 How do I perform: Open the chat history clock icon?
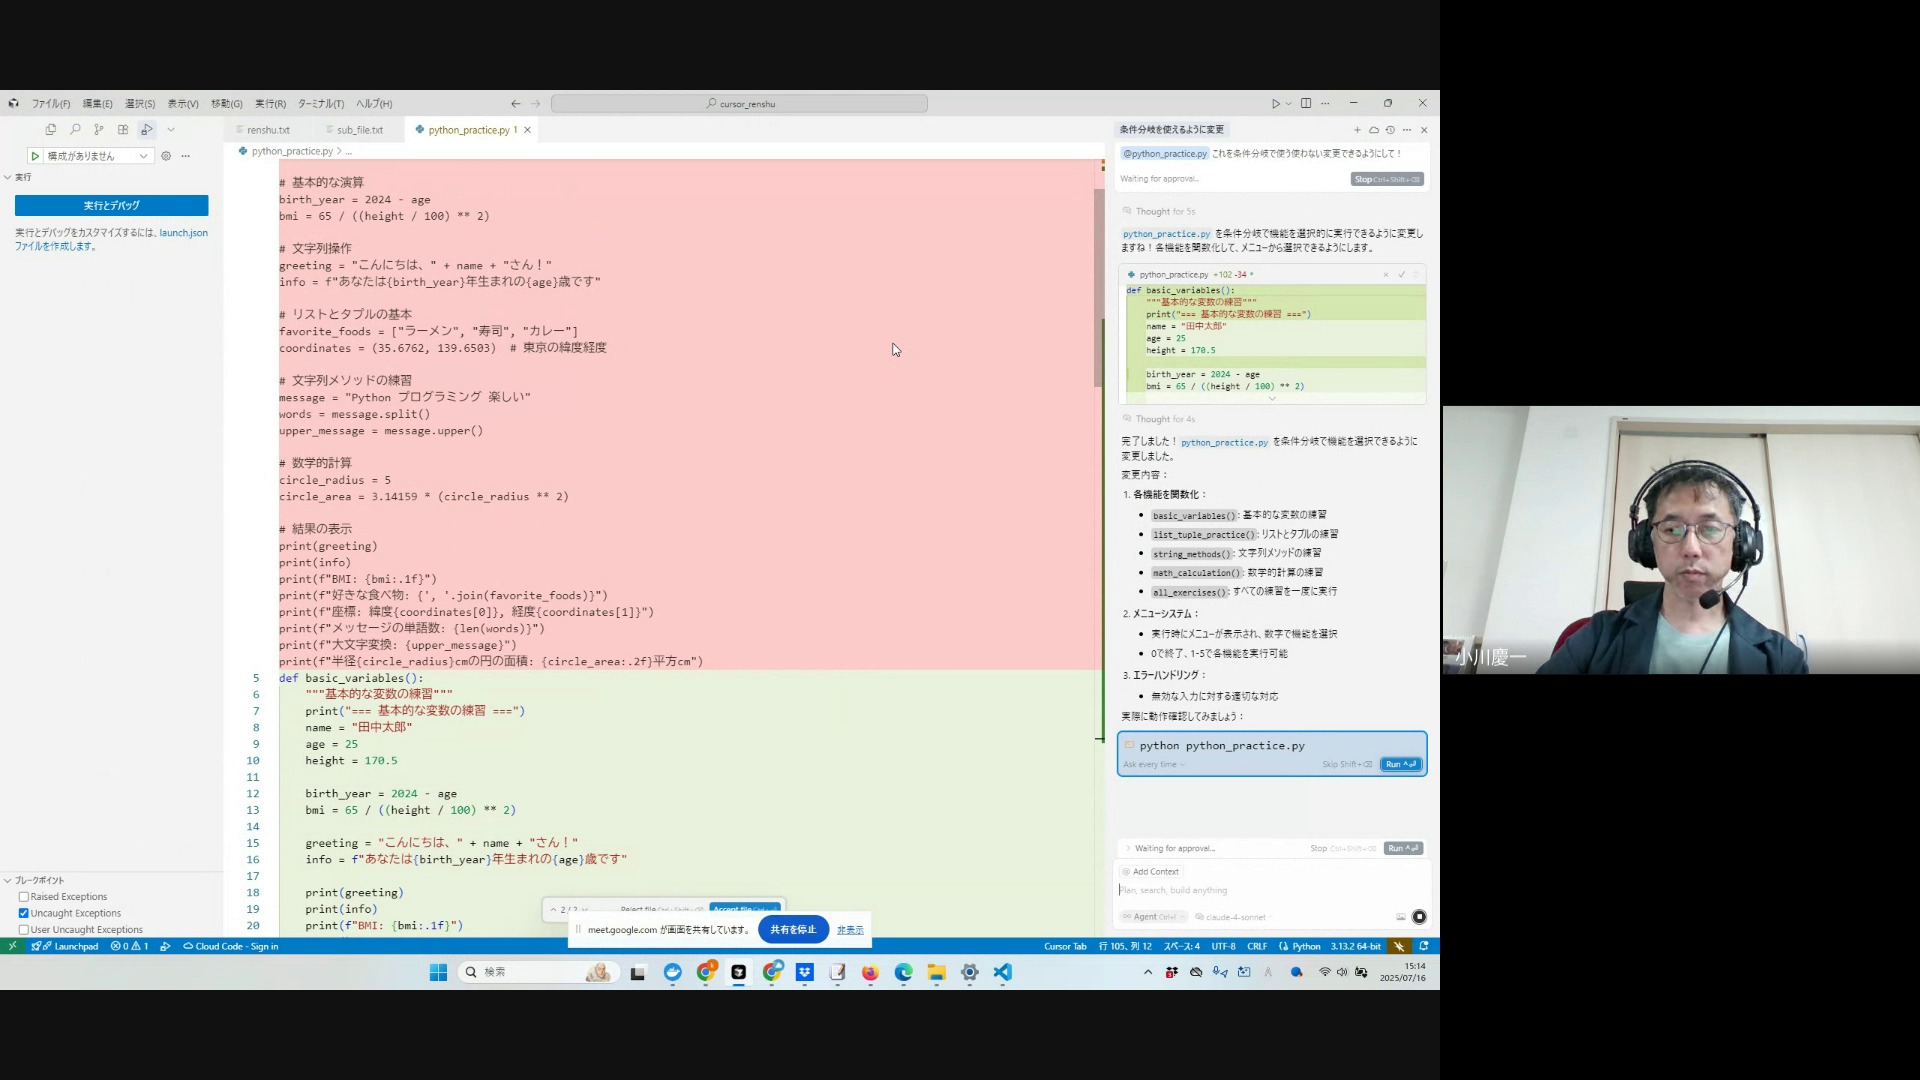pos(1390,130)
